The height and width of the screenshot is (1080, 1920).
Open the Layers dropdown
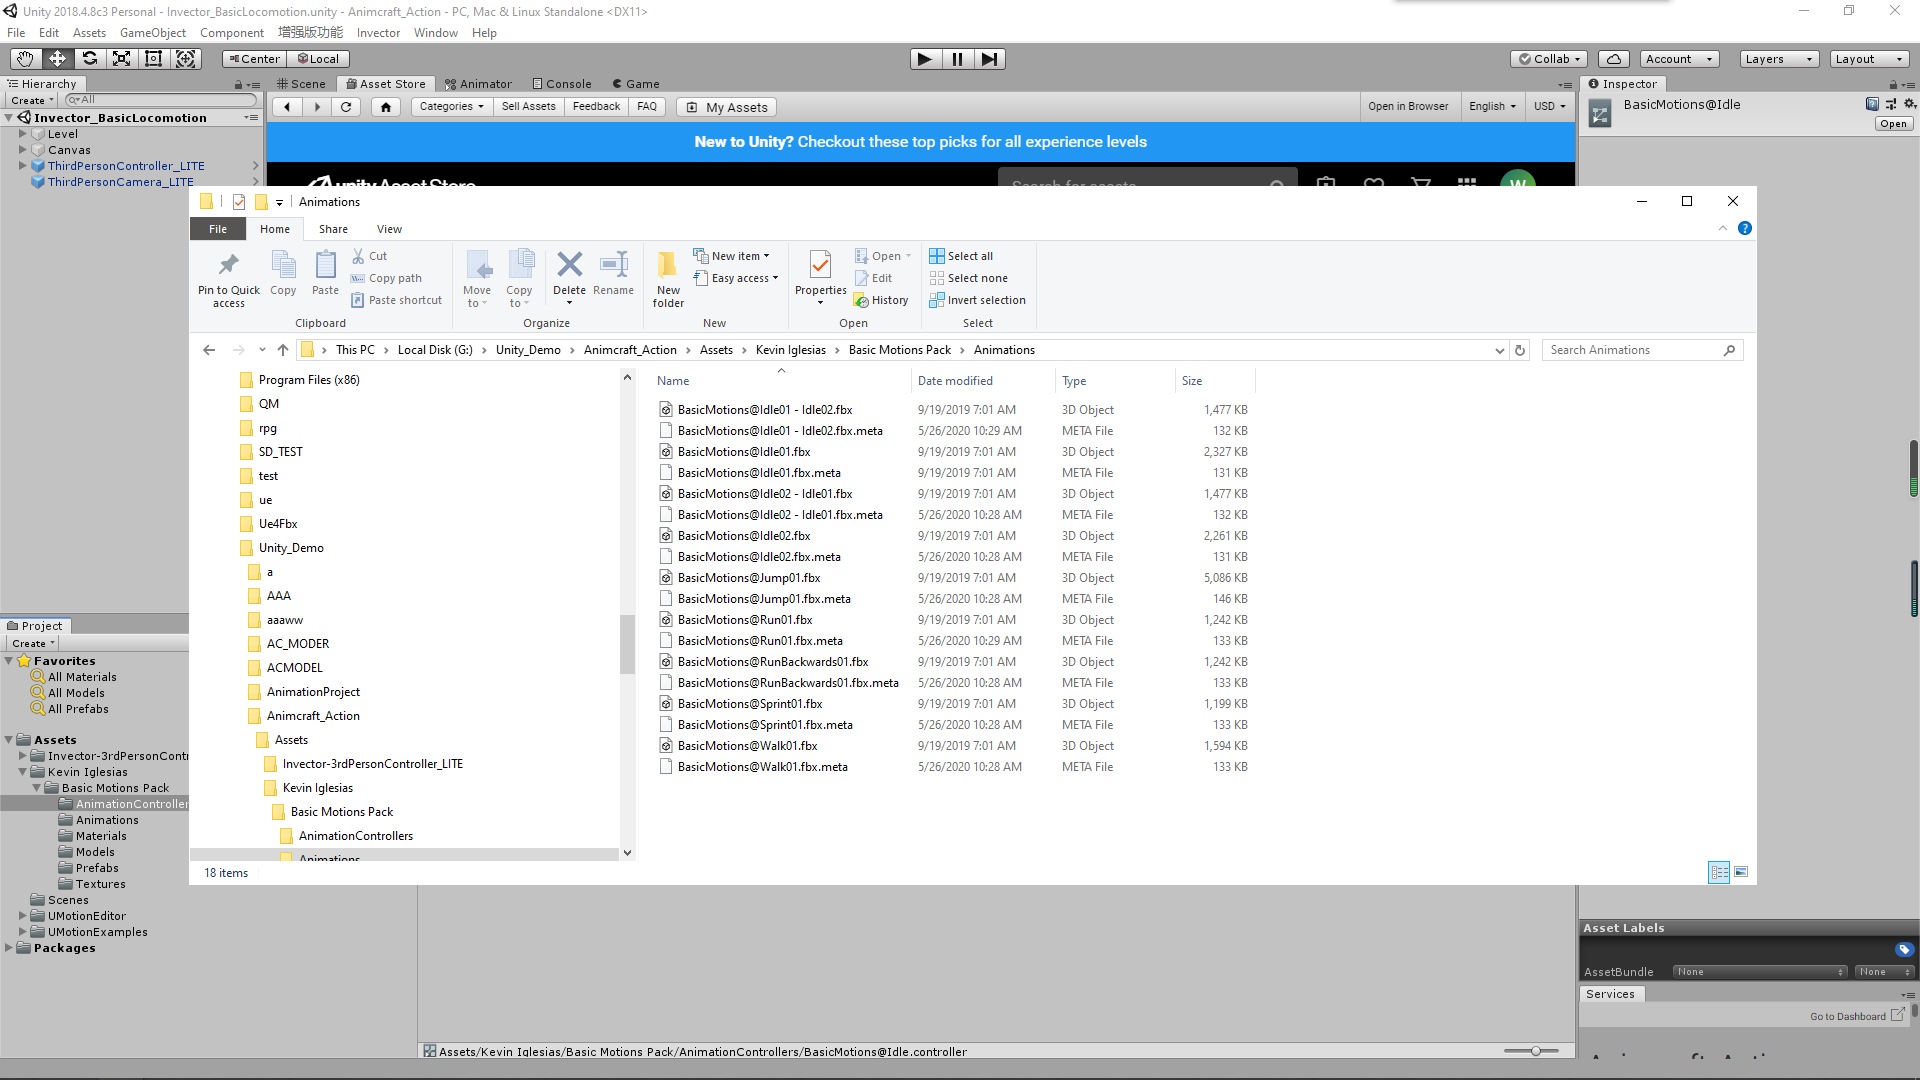[x=1778, y=59]
